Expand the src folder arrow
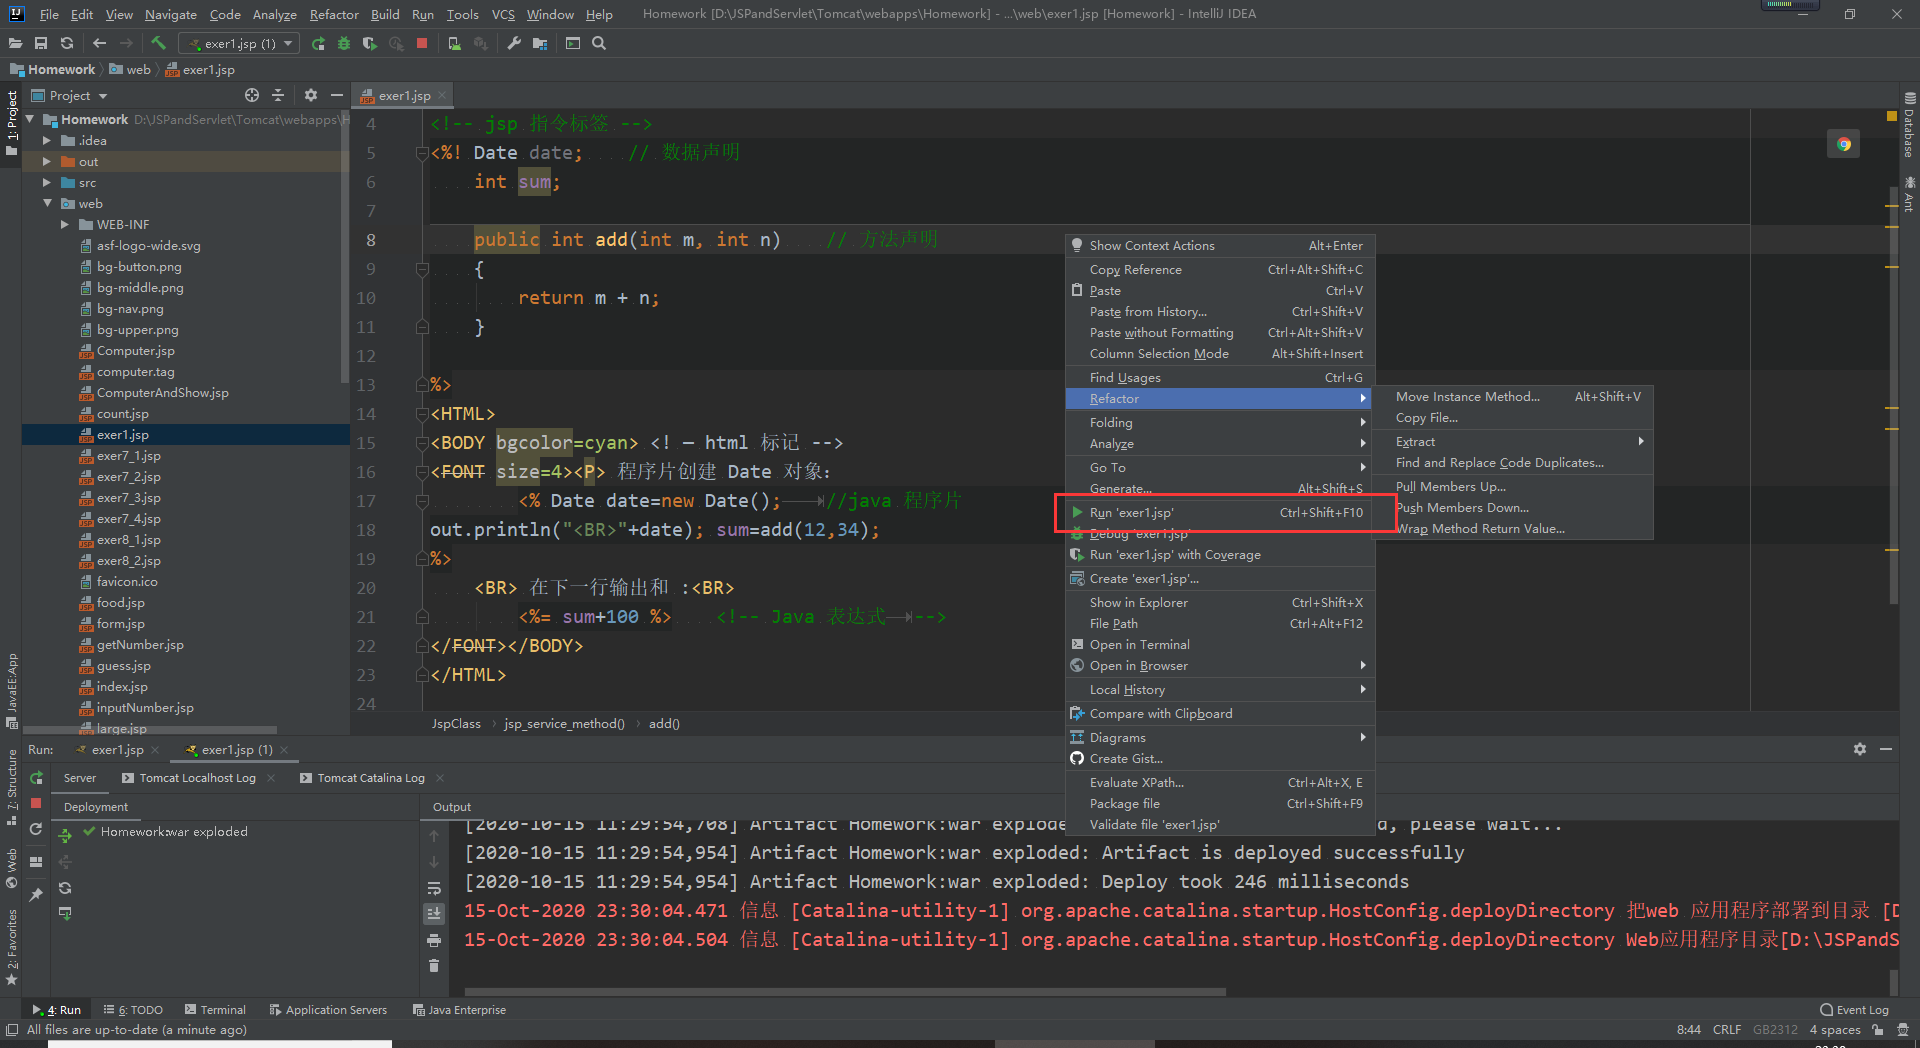1920x1048 pixels. (46, 182)
